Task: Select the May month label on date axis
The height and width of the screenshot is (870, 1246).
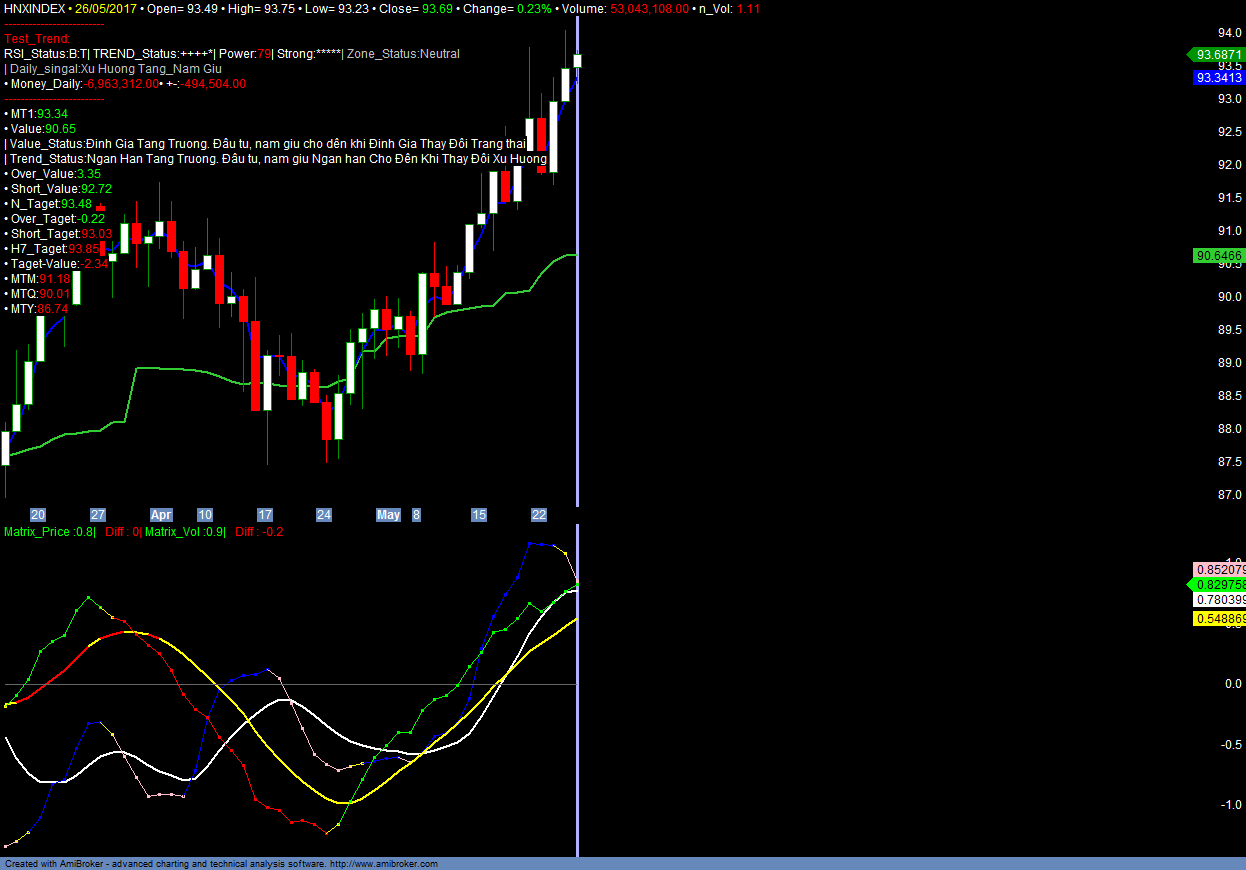Action: (x=388, y=515)
